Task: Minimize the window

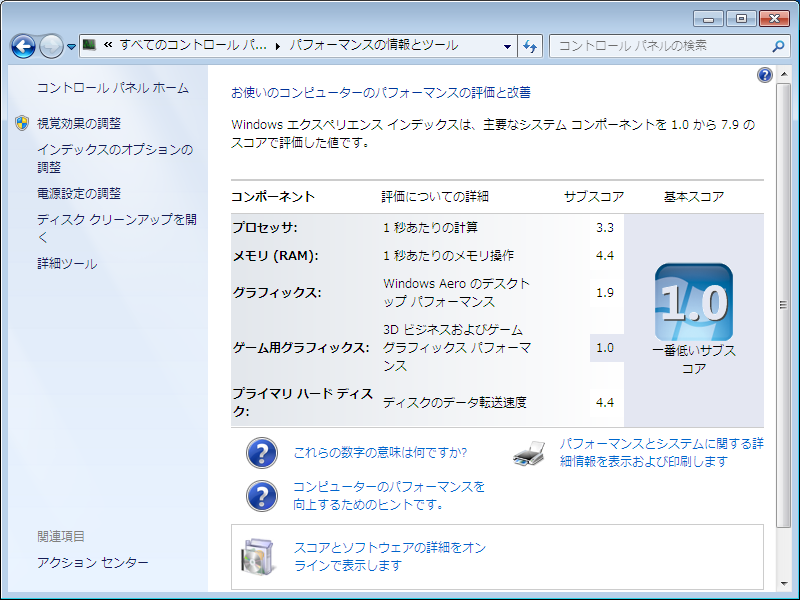Action: pos(708,19)
